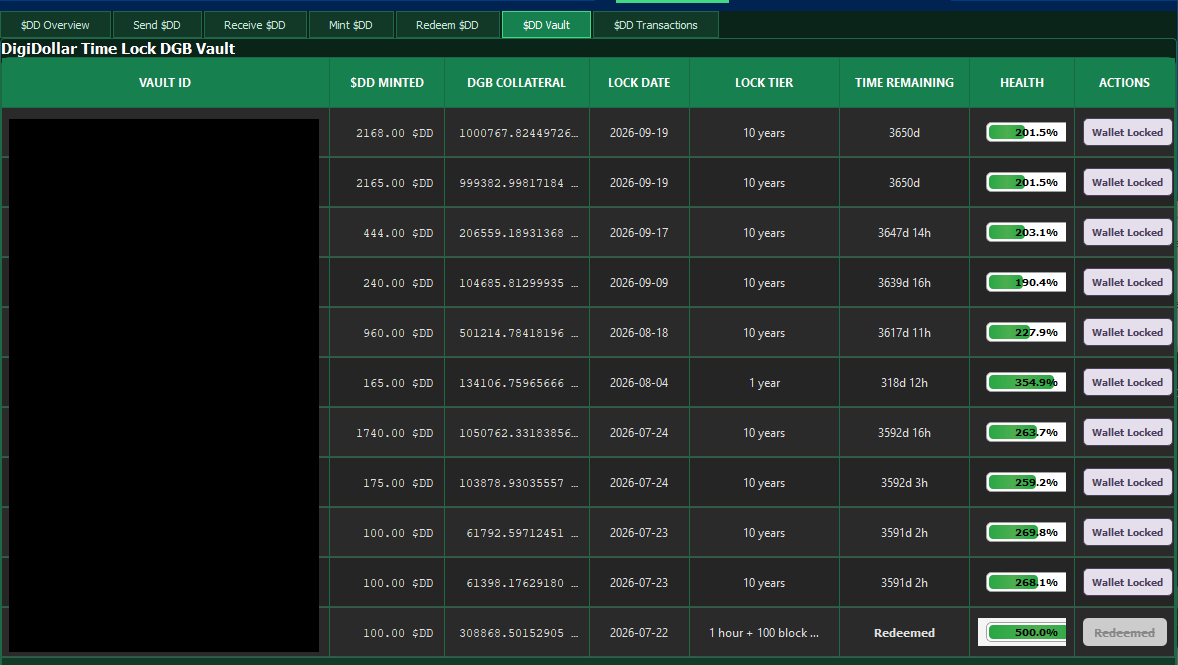1178x665 pixels.
Task: Sort by VAULT ID column header
Action: click(x=165, y=83)
